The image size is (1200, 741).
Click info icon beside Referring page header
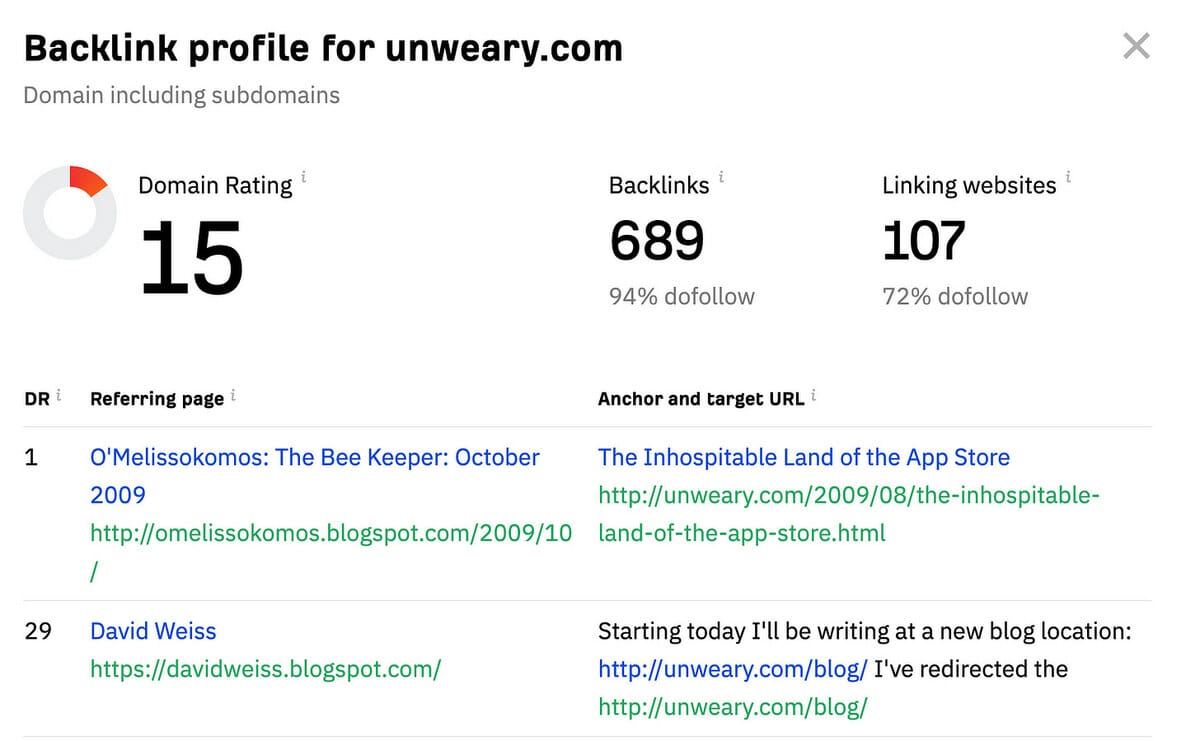233,396
